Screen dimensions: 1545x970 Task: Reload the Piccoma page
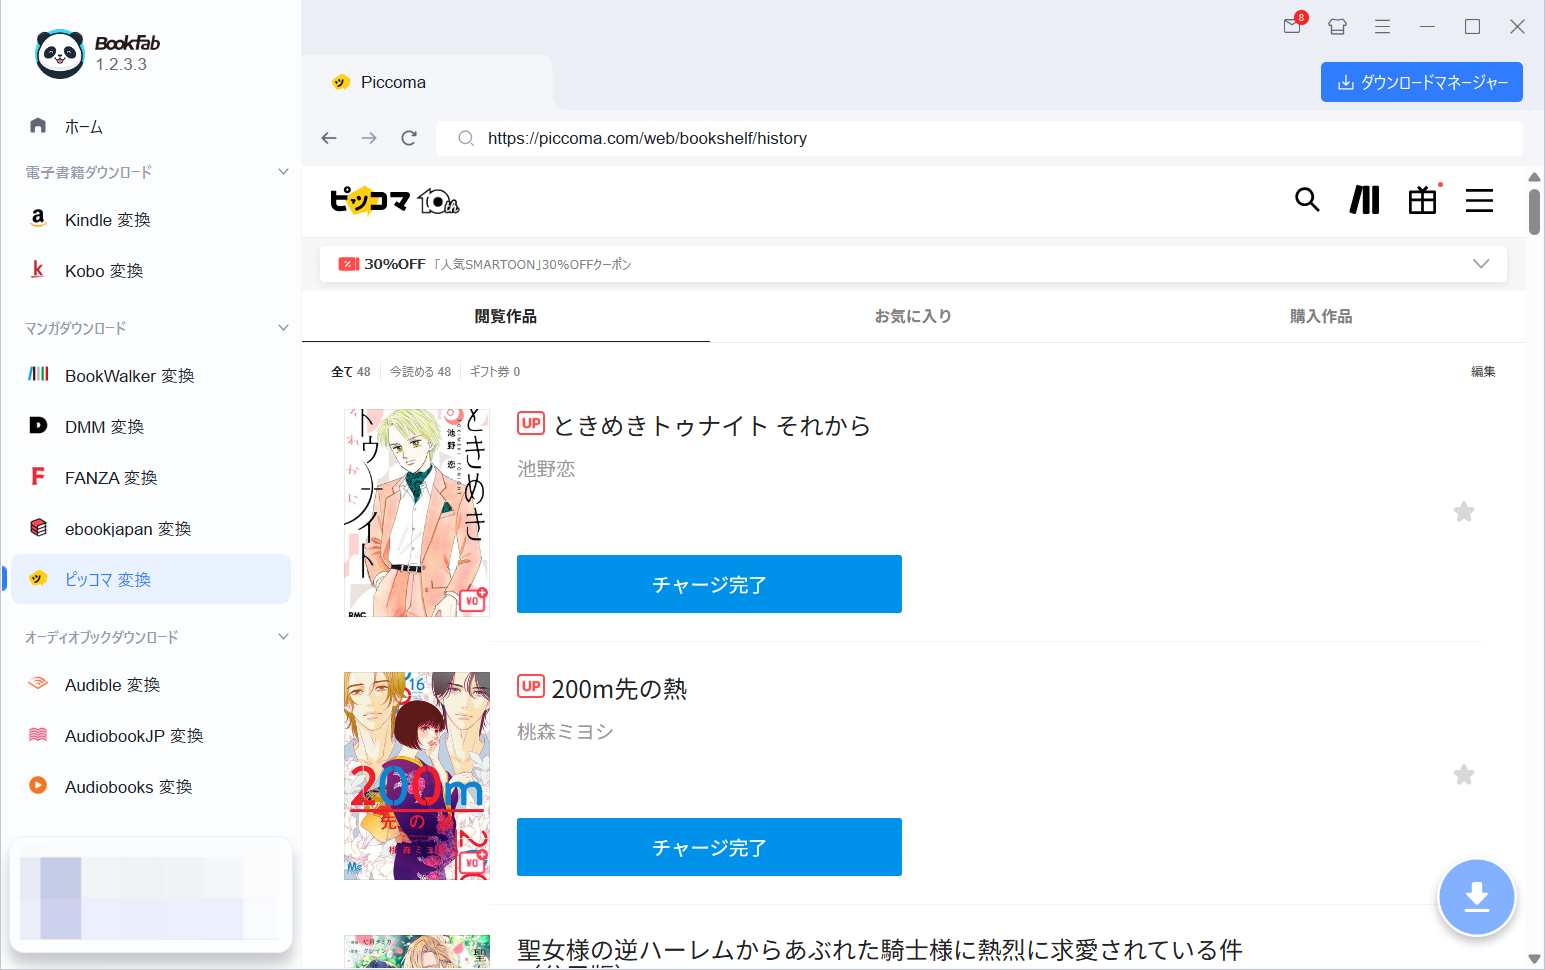[409, 138]
